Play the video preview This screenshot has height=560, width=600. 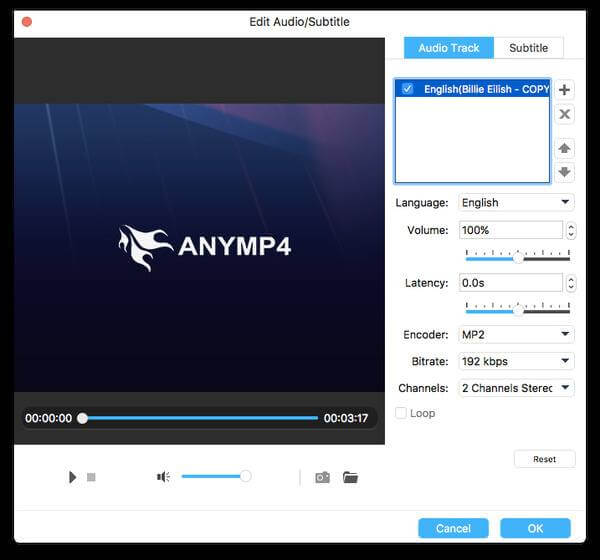[72, 477]
